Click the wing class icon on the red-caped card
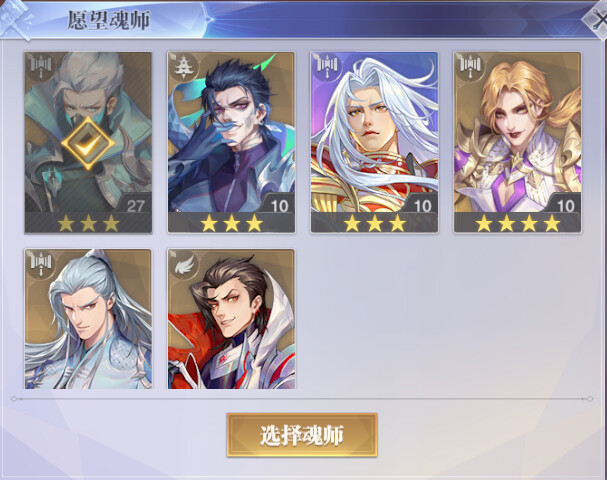Viewport: 607px width, 480px height. click(184, 263)
